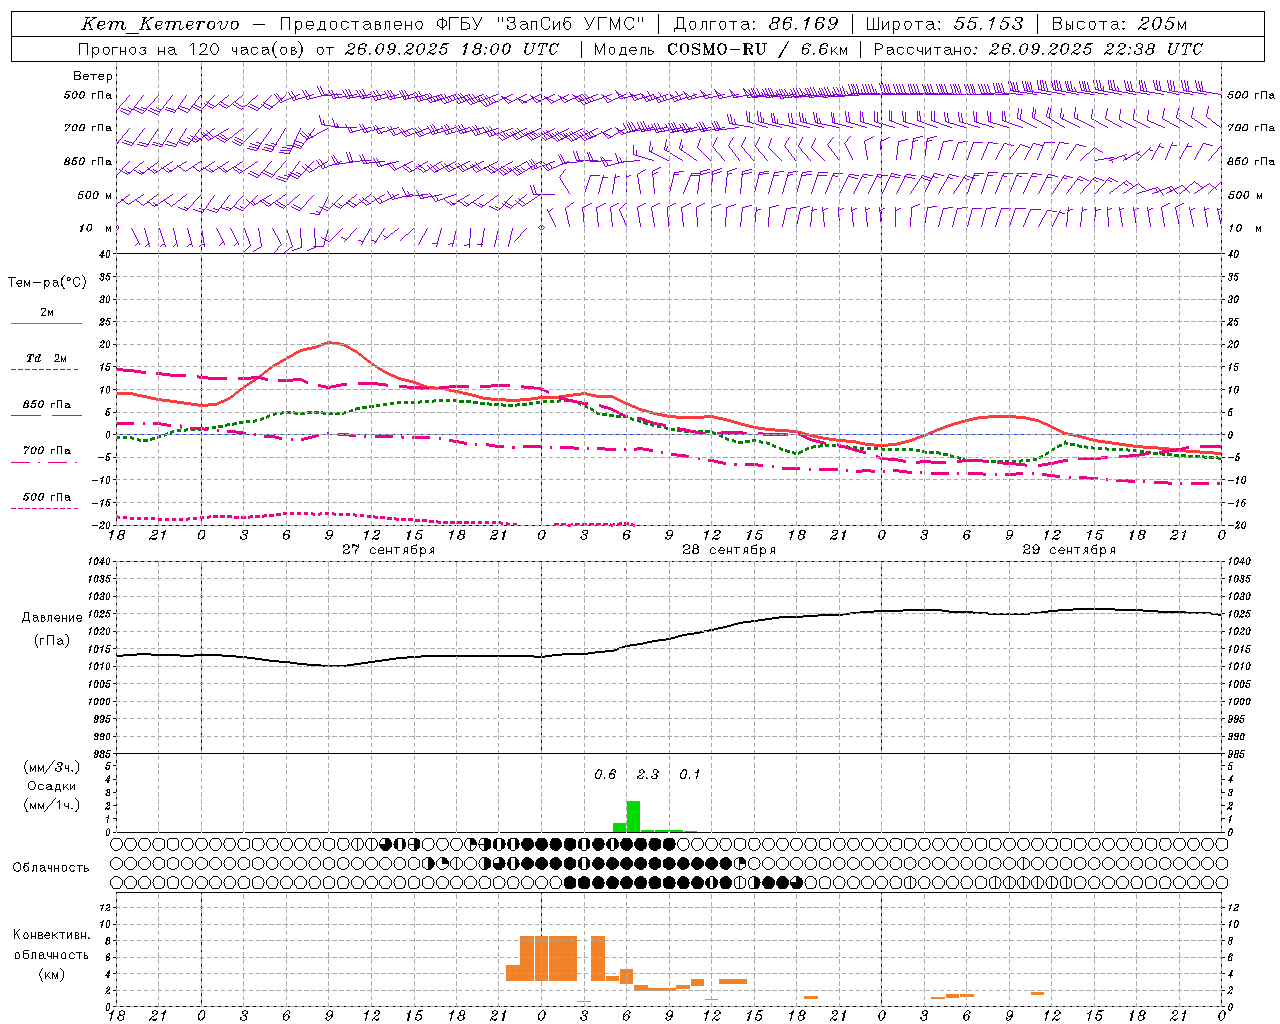
Task: Click the 'Давление' pressure chart label
Action: point(52,617)
